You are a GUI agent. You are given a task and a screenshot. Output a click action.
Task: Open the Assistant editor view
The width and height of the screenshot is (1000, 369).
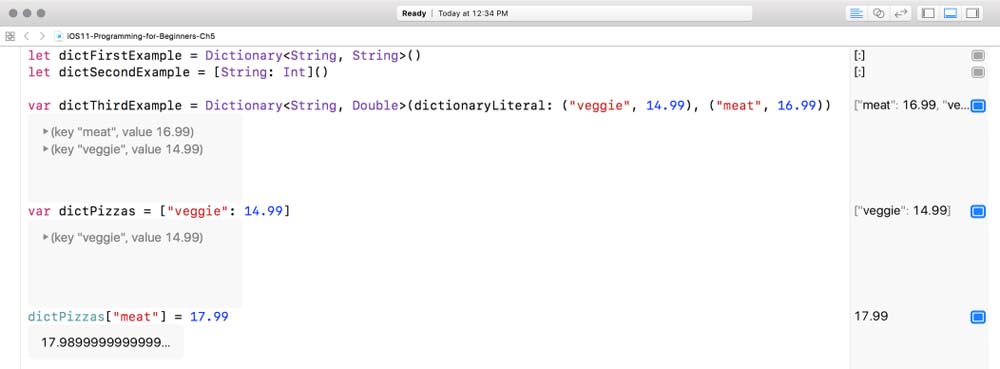click(878, 13)
